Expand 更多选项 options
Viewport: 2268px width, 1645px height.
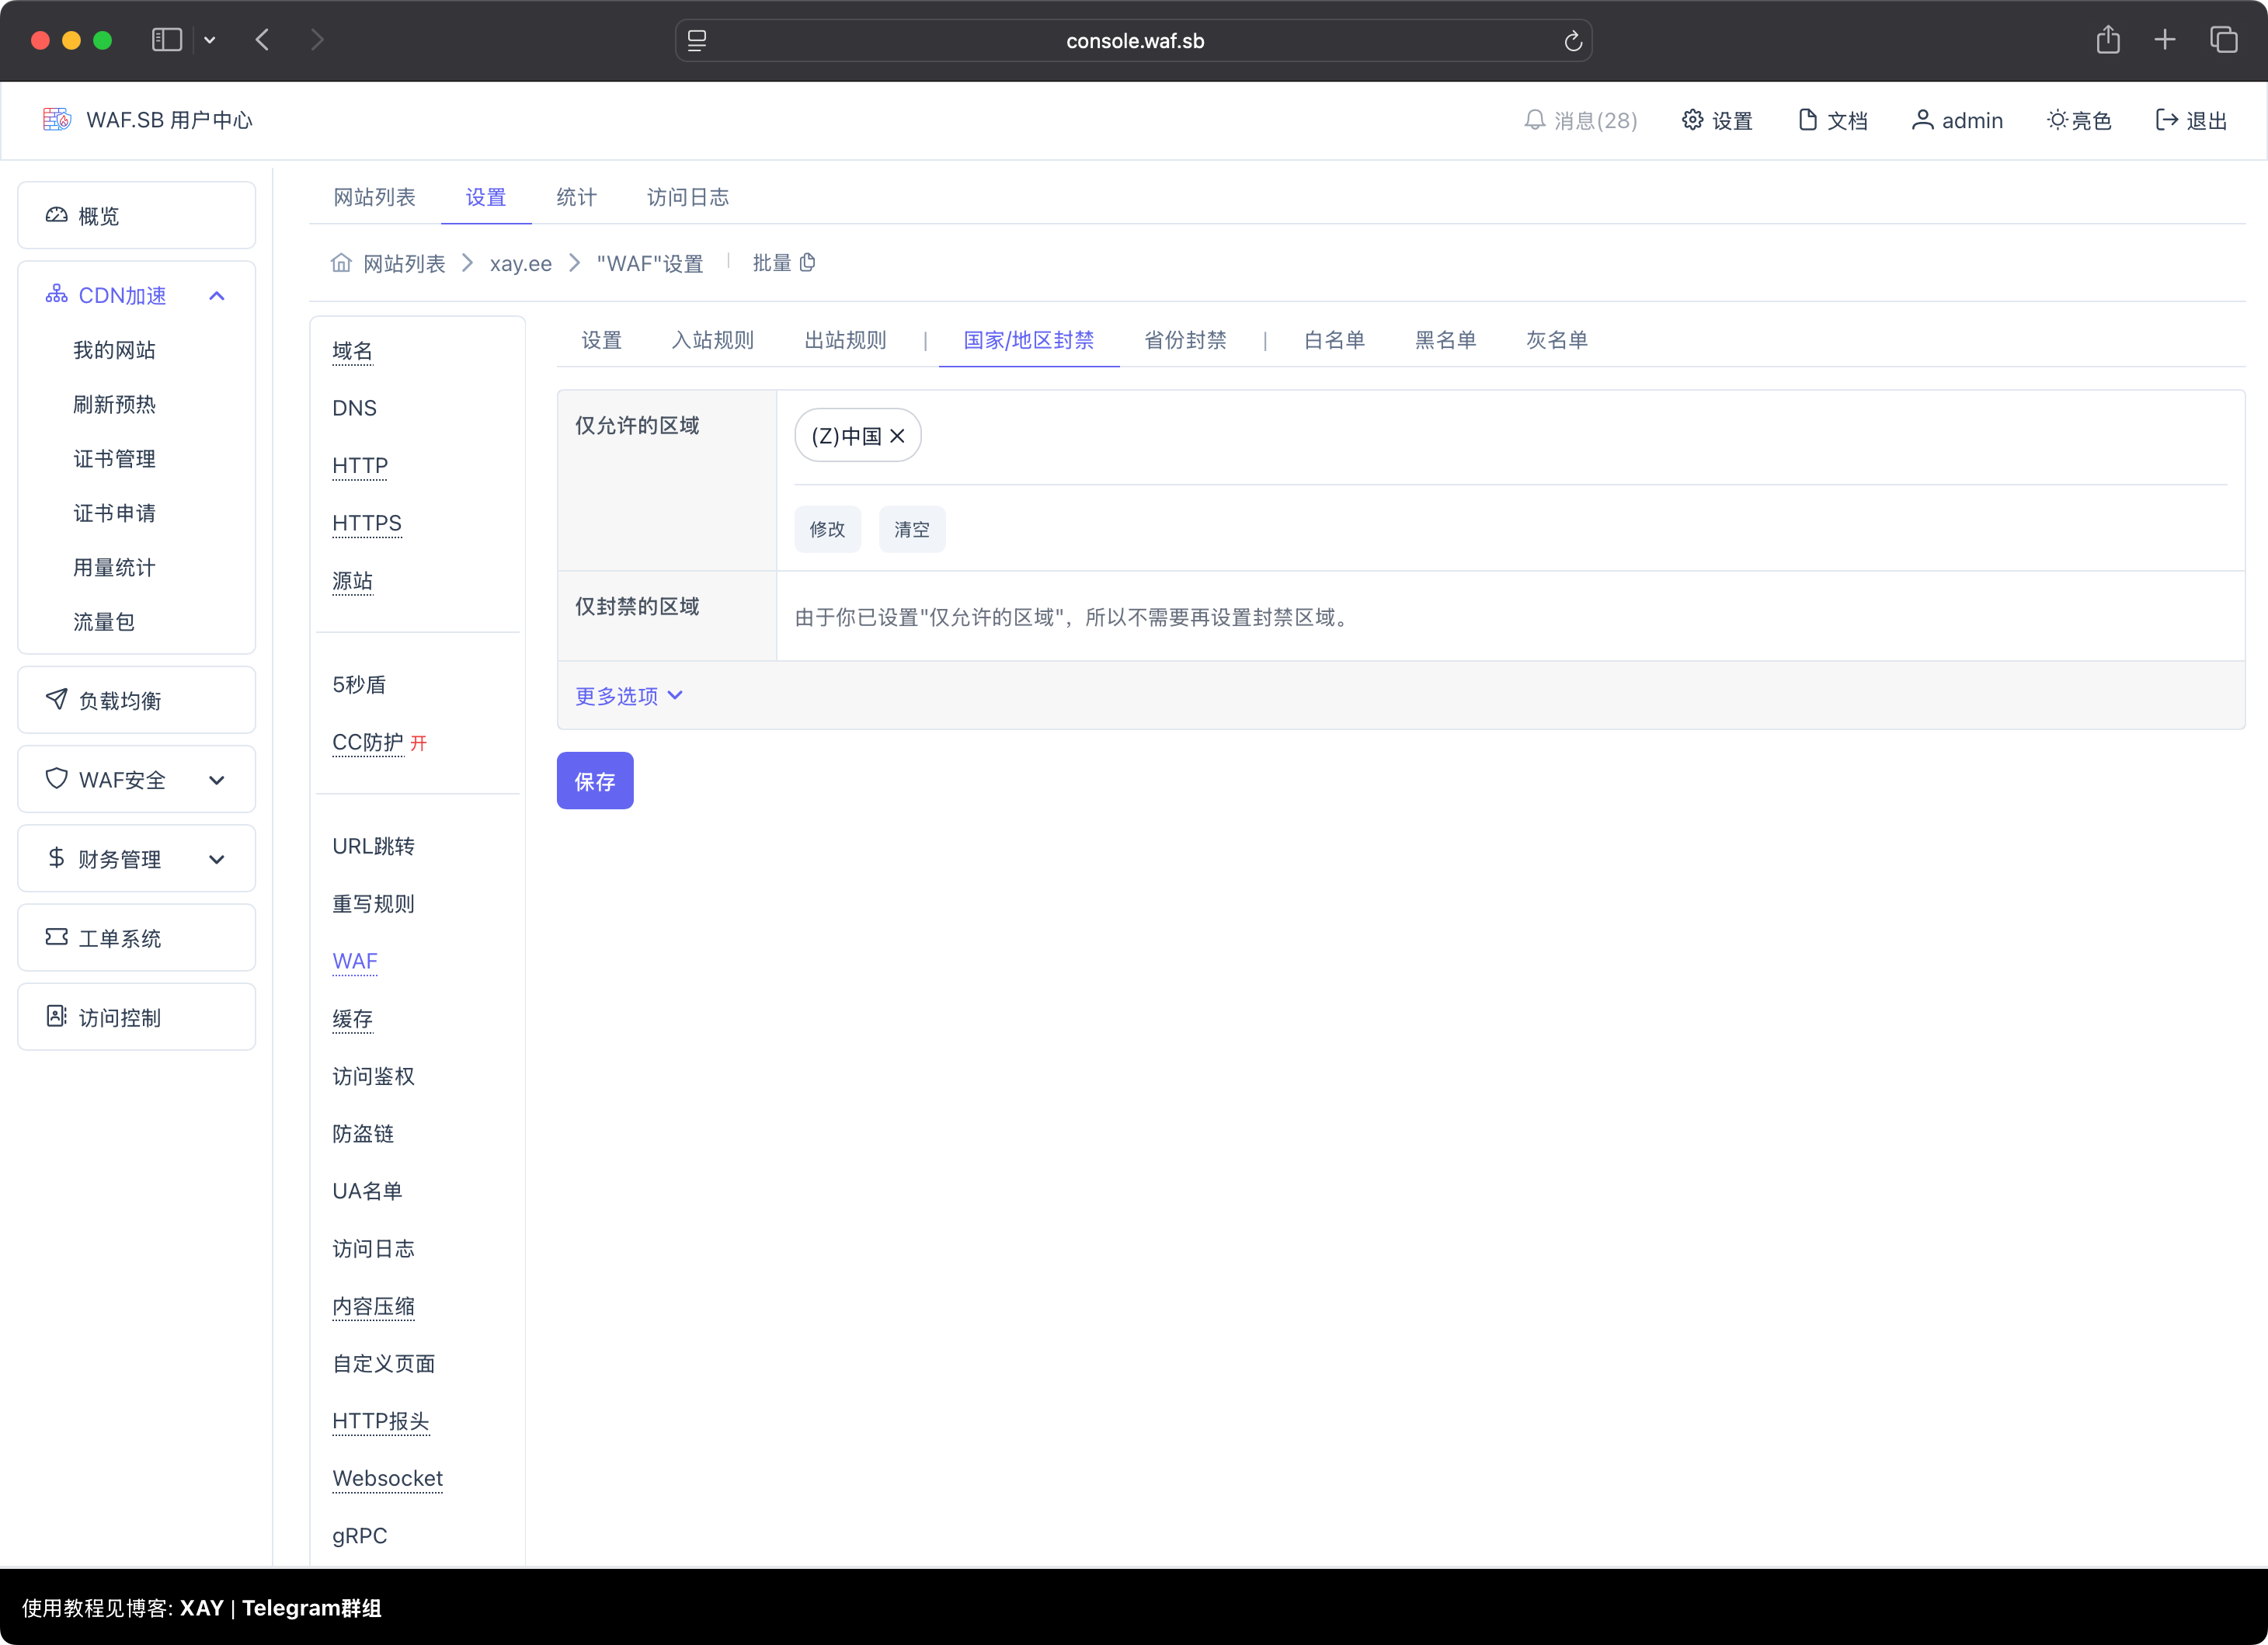click(629, 696)
